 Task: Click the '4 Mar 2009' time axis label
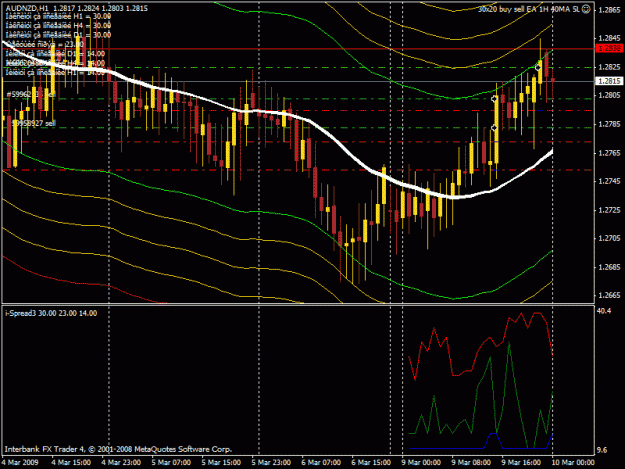coord(20,462)
